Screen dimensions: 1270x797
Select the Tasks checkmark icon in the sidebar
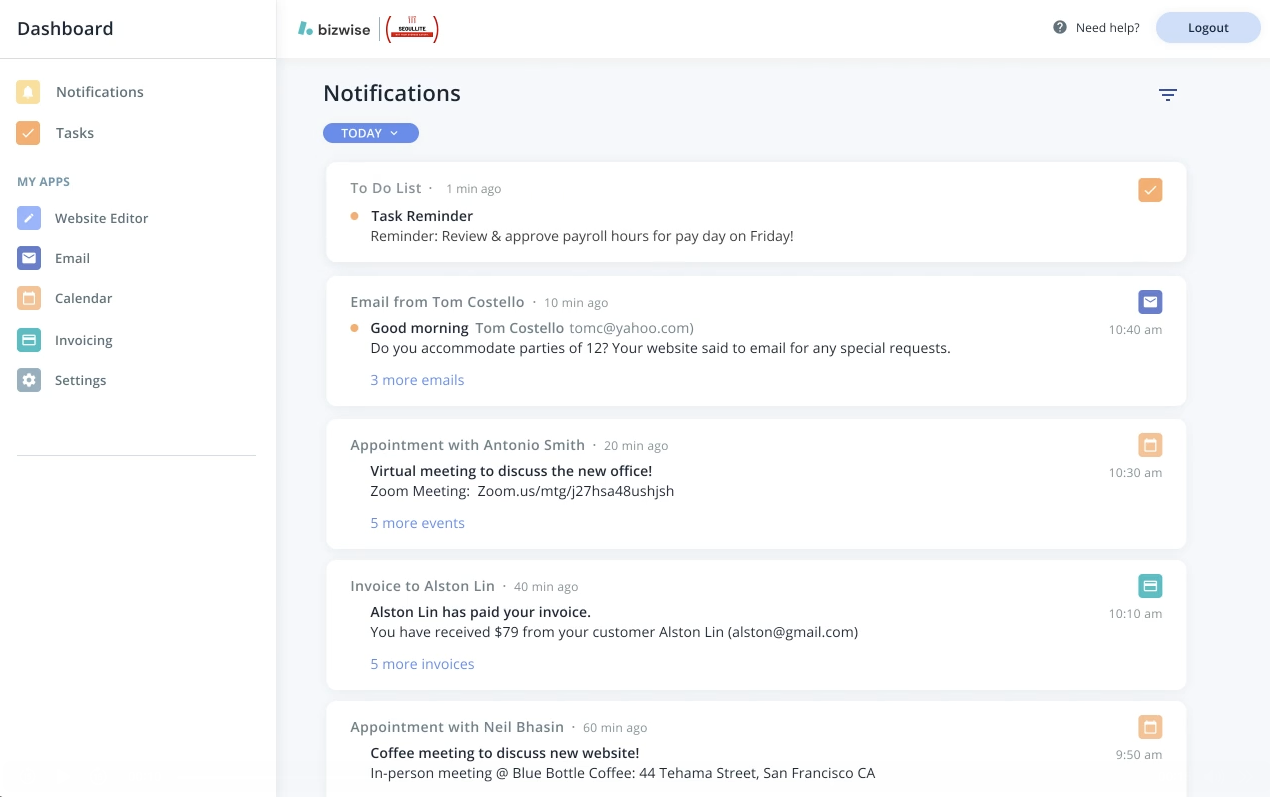(28, 132)
